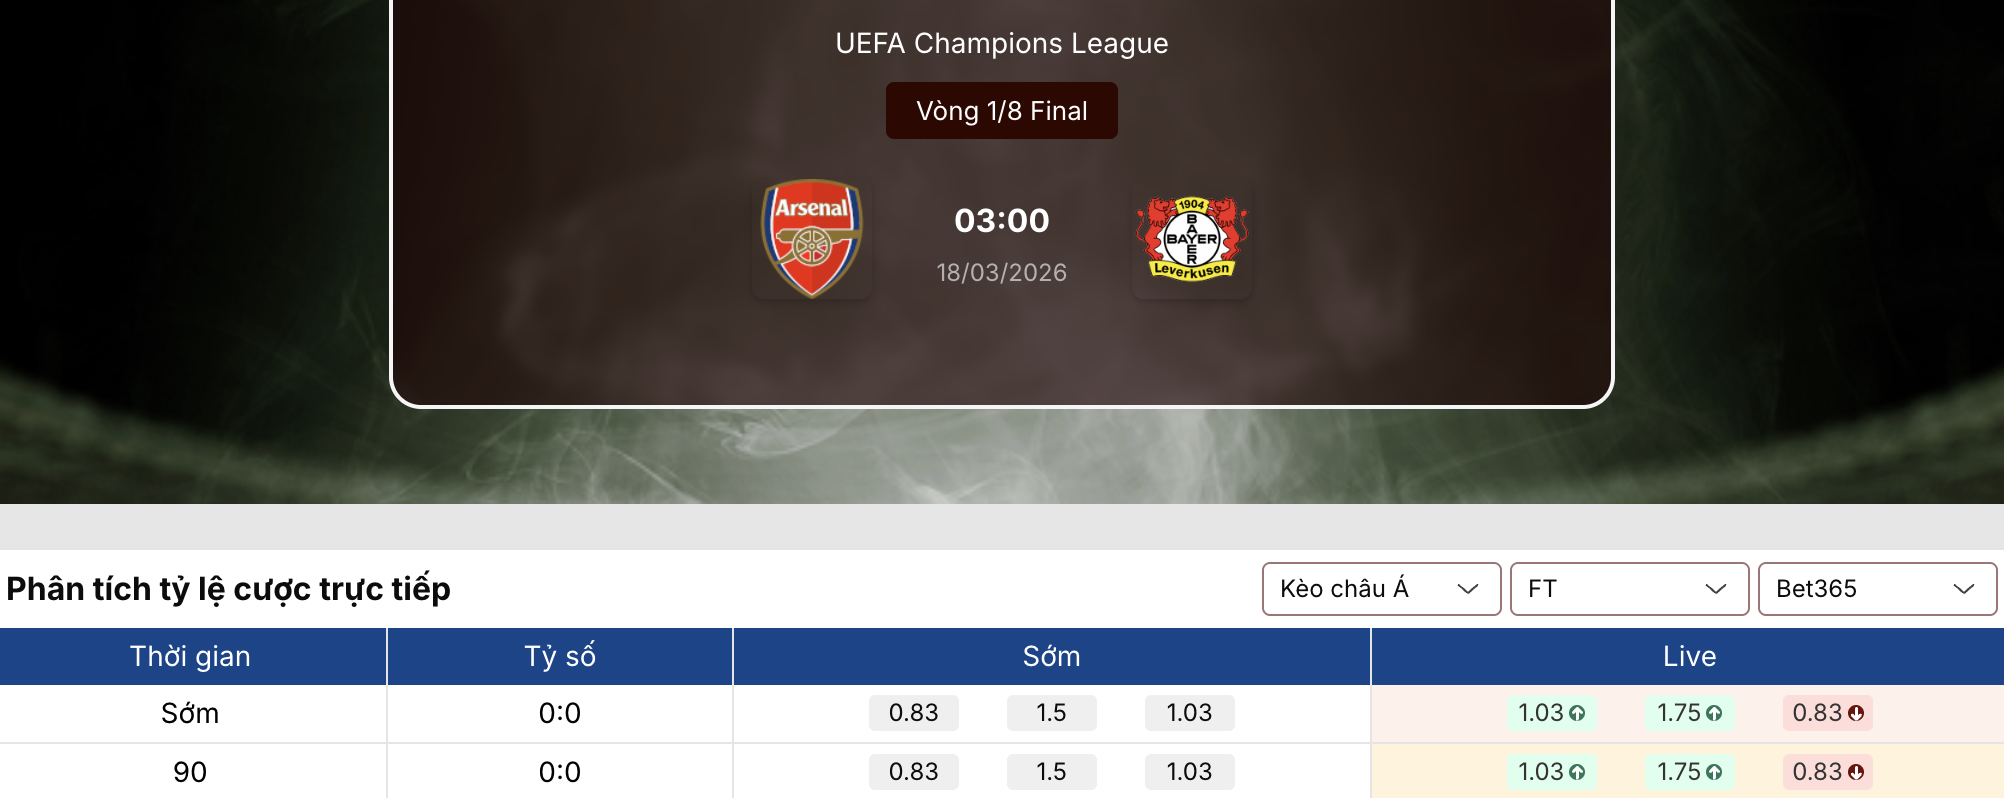Click the Bayer Leverkusen club crest
The image size is (2004, 798).
1191,238
